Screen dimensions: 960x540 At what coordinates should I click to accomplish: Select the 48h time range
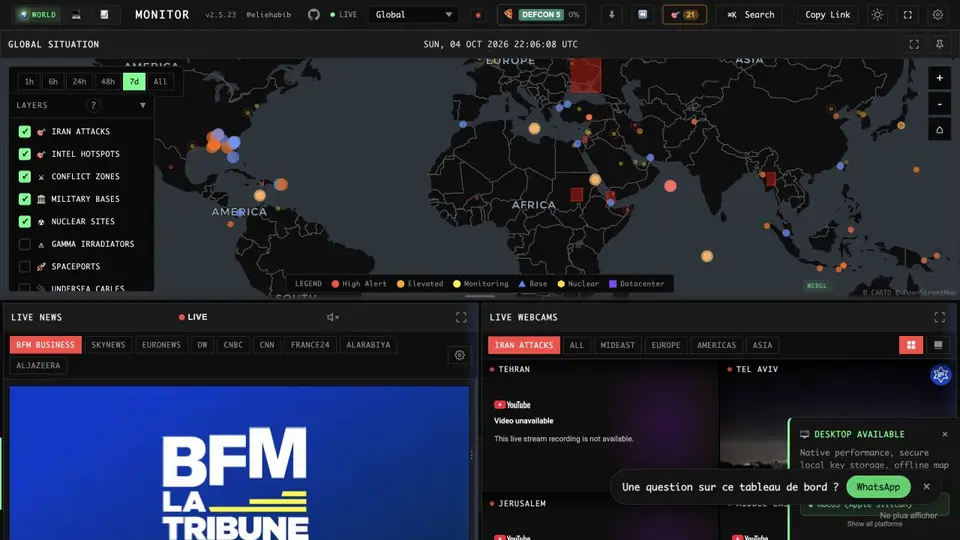tap(108, 81)
